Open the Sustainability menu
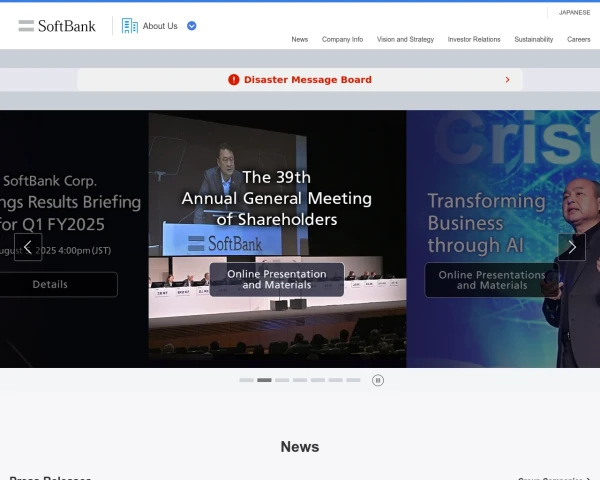 533,39
